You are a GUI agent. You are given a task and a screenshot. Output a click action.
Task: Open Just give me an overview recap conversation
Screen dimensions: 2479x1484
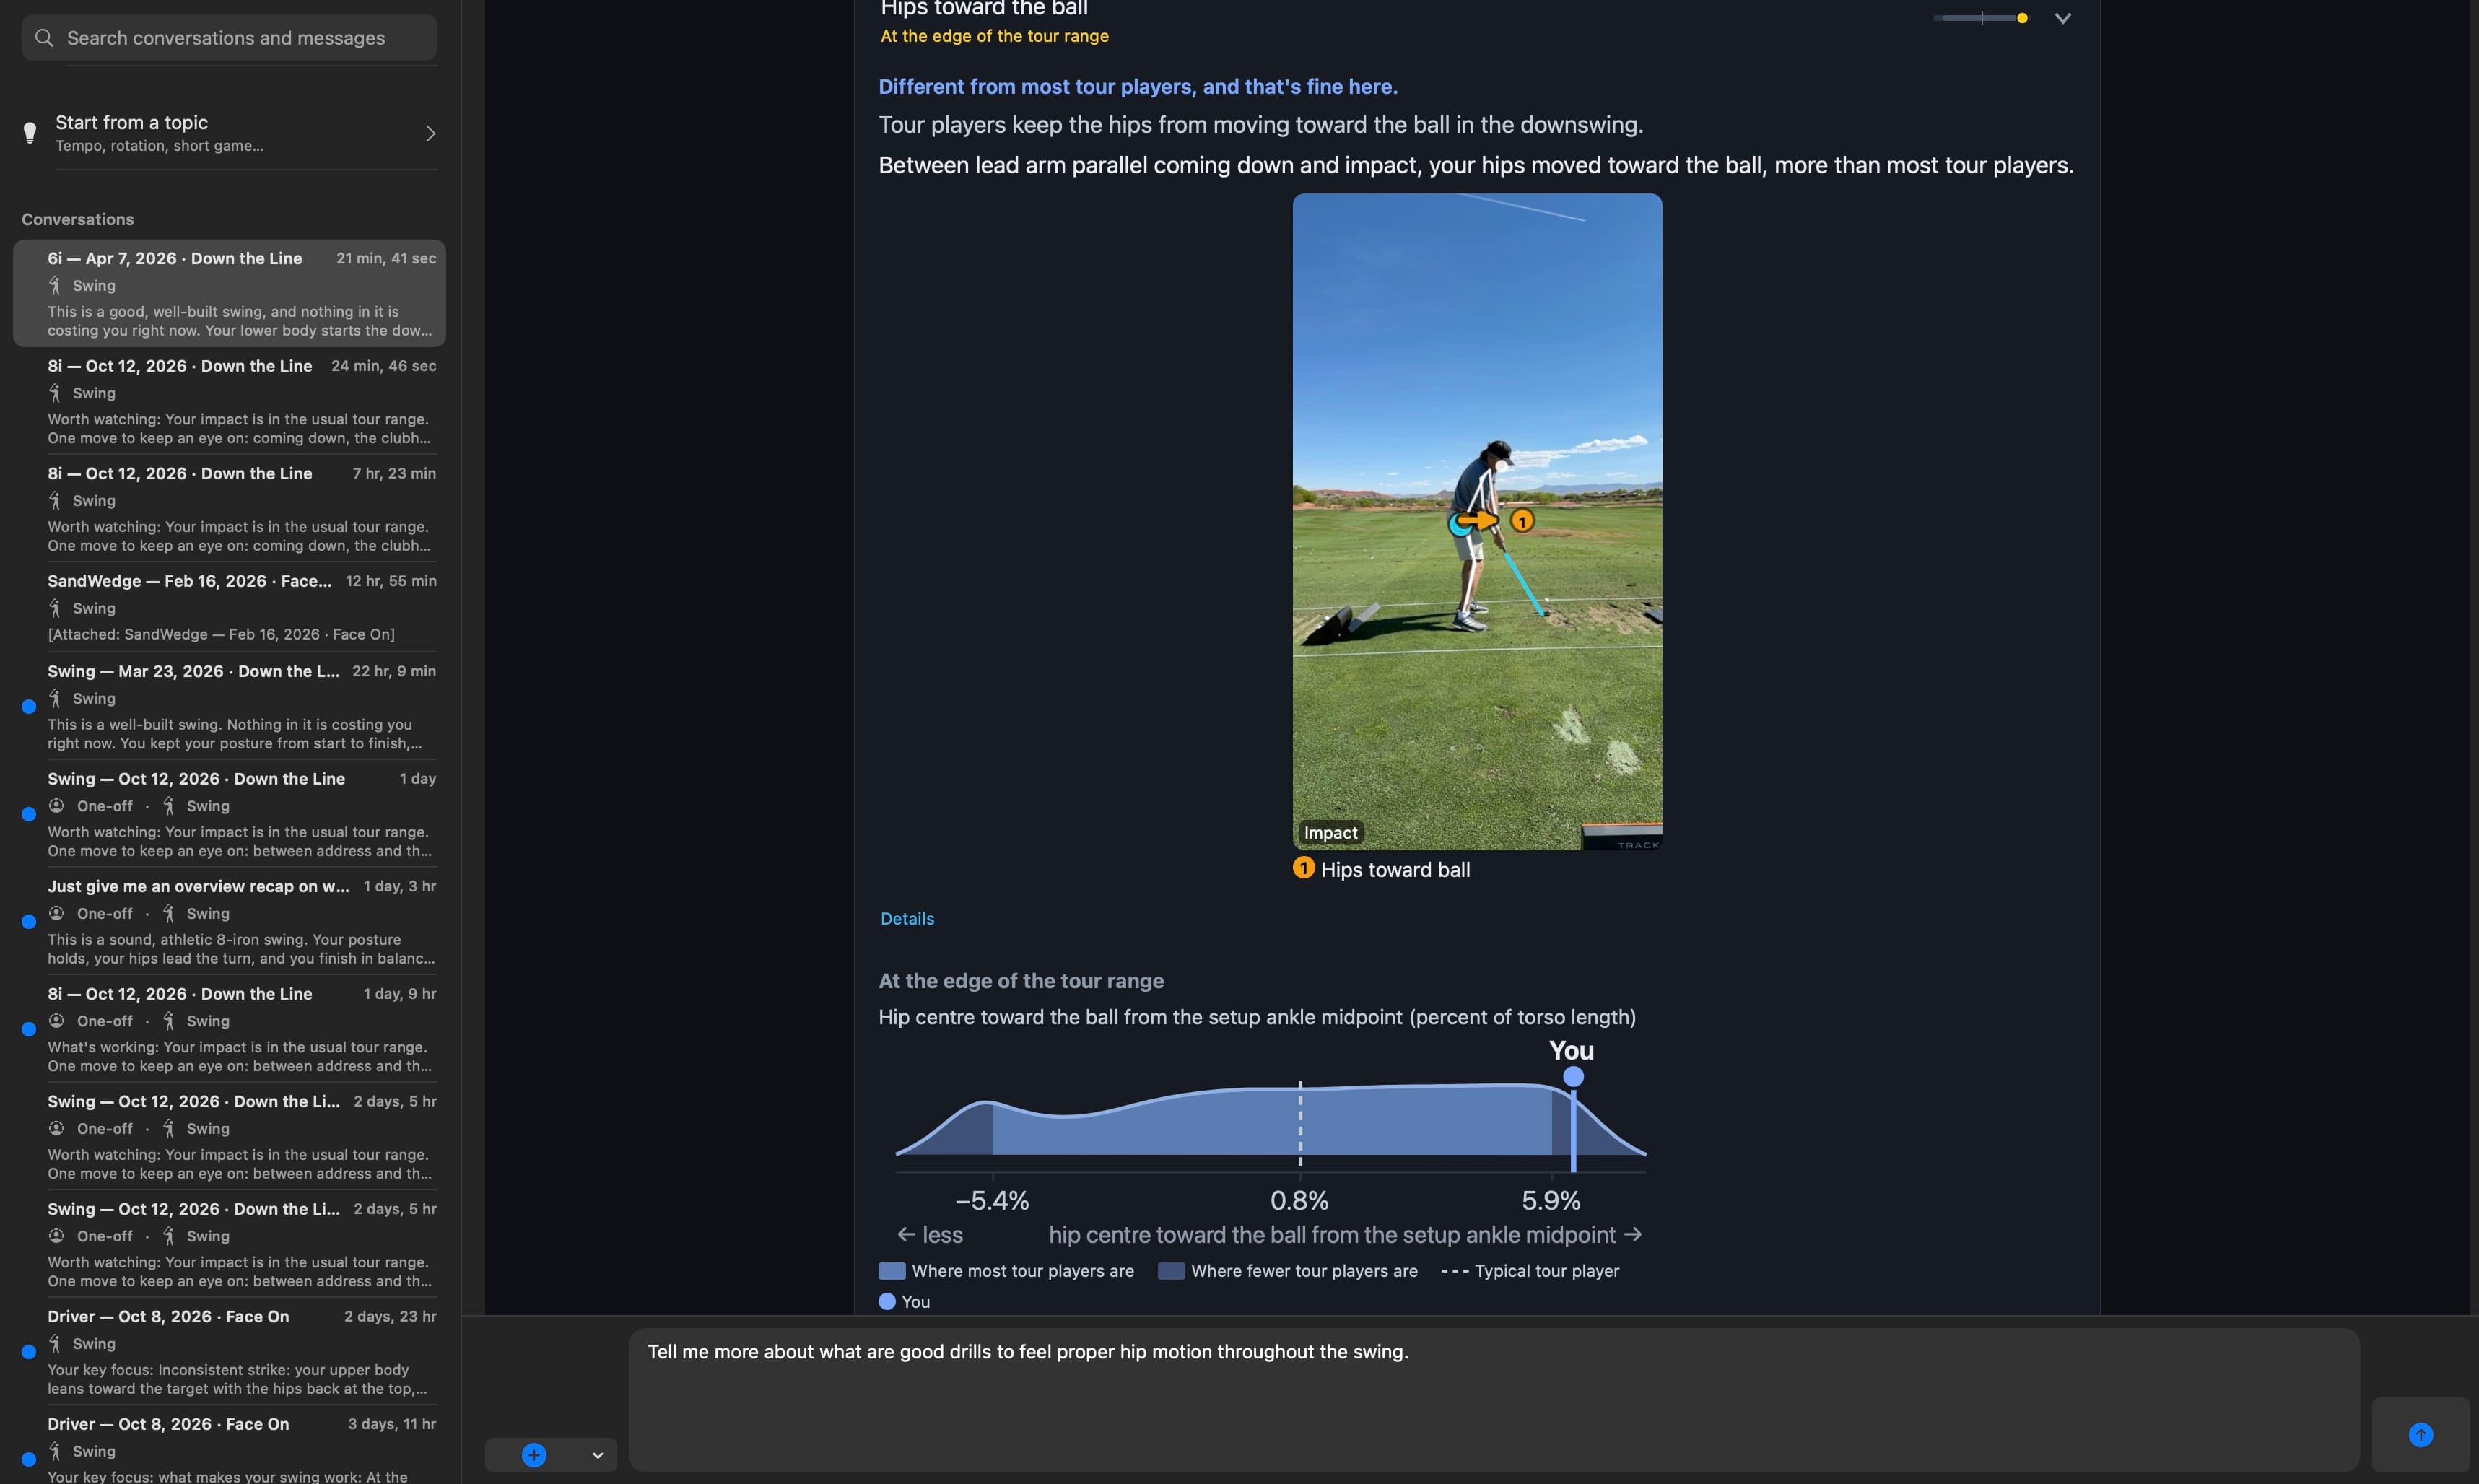(229, 921)
